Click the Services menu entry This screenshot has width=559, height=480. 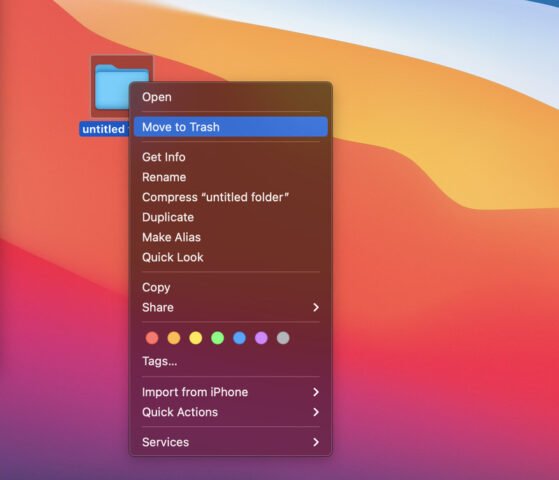[x=231, y=442]
